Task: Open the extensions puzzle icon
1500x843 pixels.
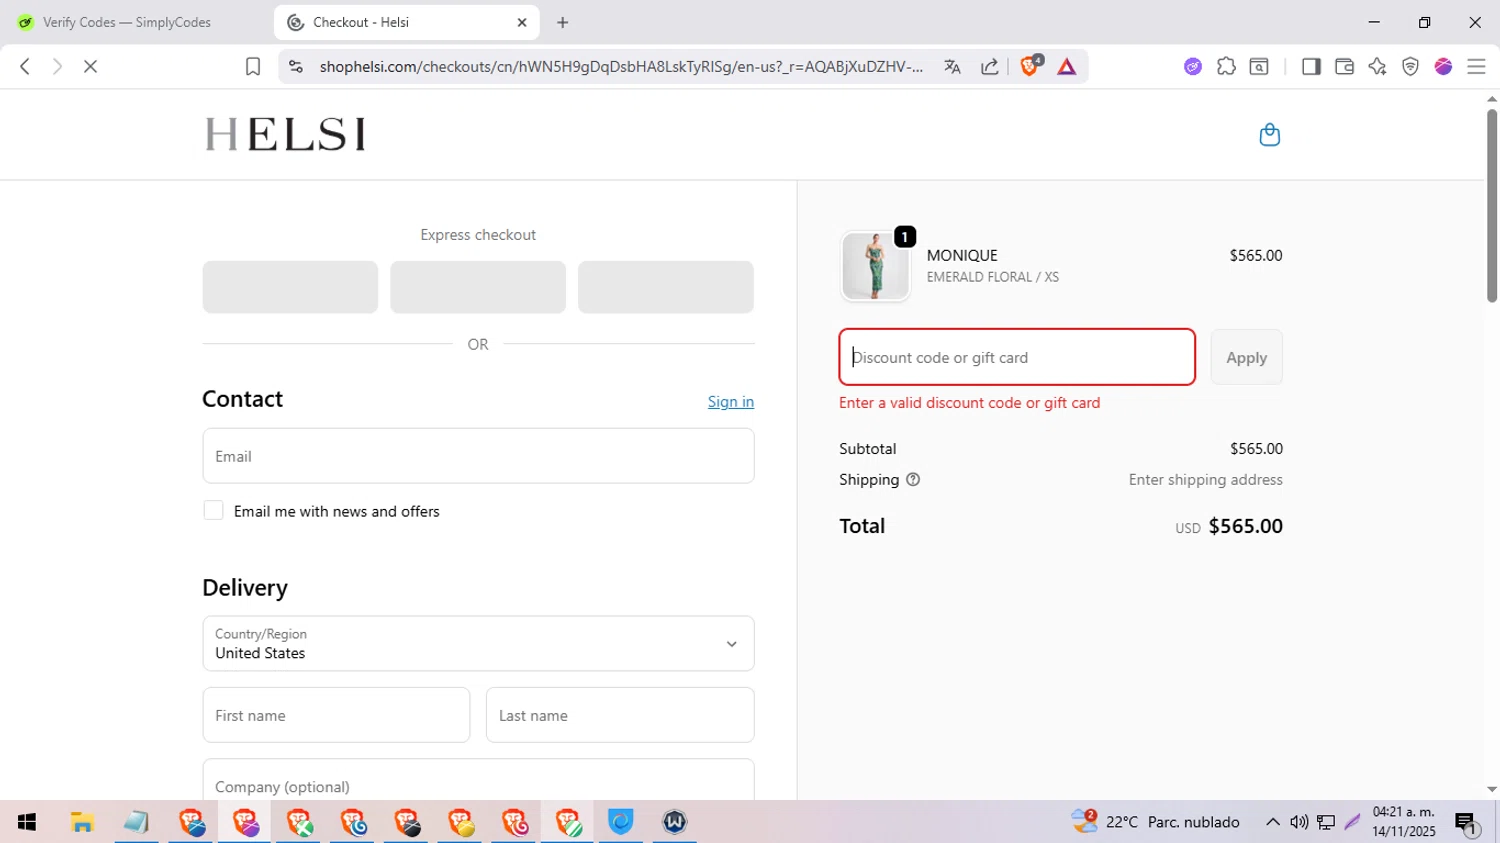Action: (x=1226, y=67)
